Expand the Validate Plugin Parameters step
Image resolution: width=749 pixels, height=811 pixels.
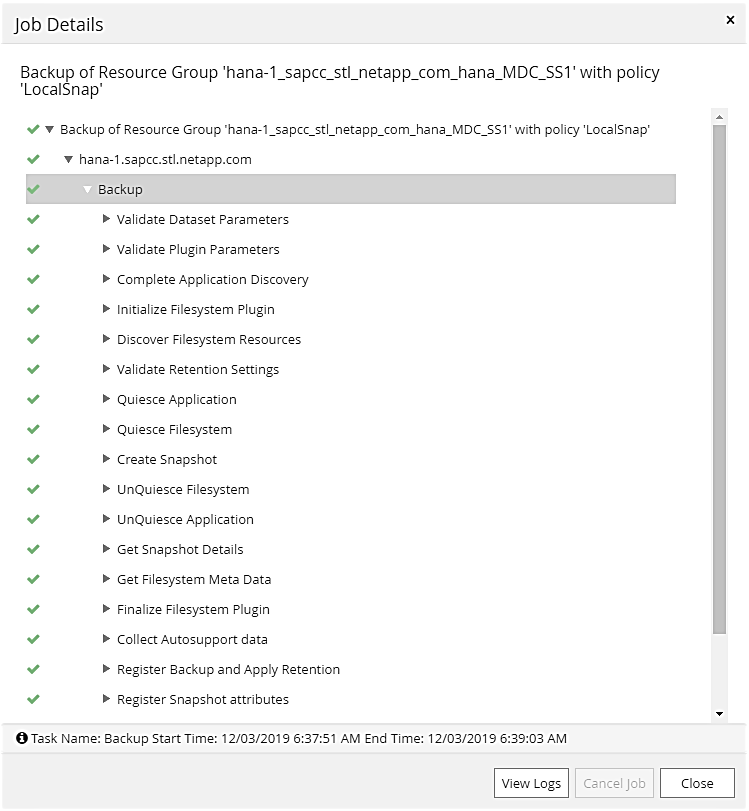tap(107, 249)
